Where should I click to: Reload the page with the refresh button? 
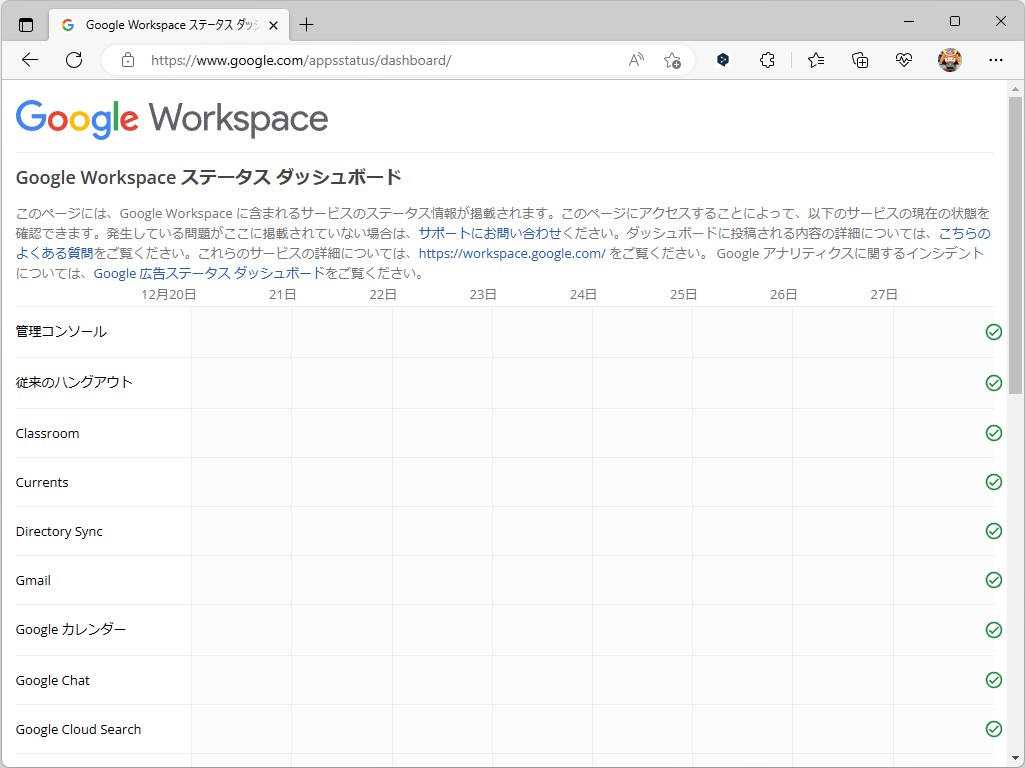pos(73,60)
